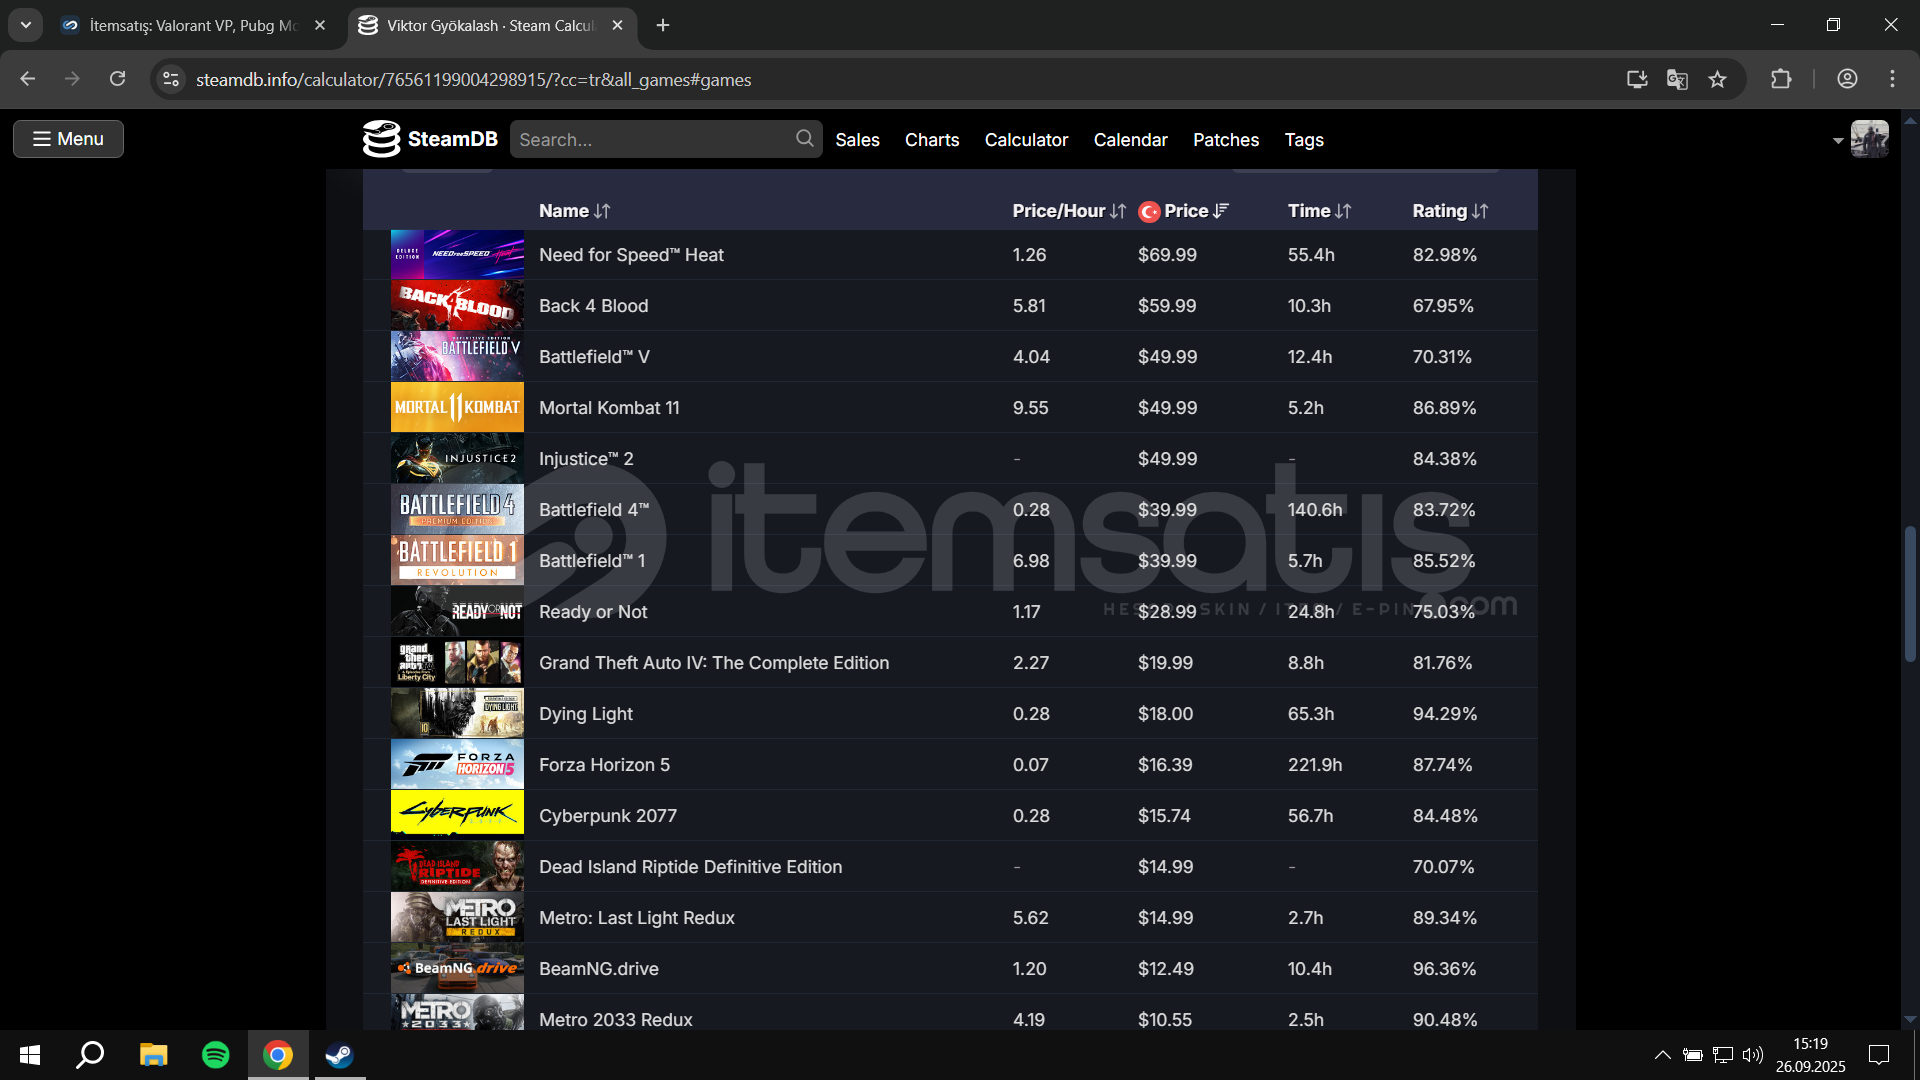Click the SteamDB search input field
Screen dimensions: 1920x1080
(650, 140)
